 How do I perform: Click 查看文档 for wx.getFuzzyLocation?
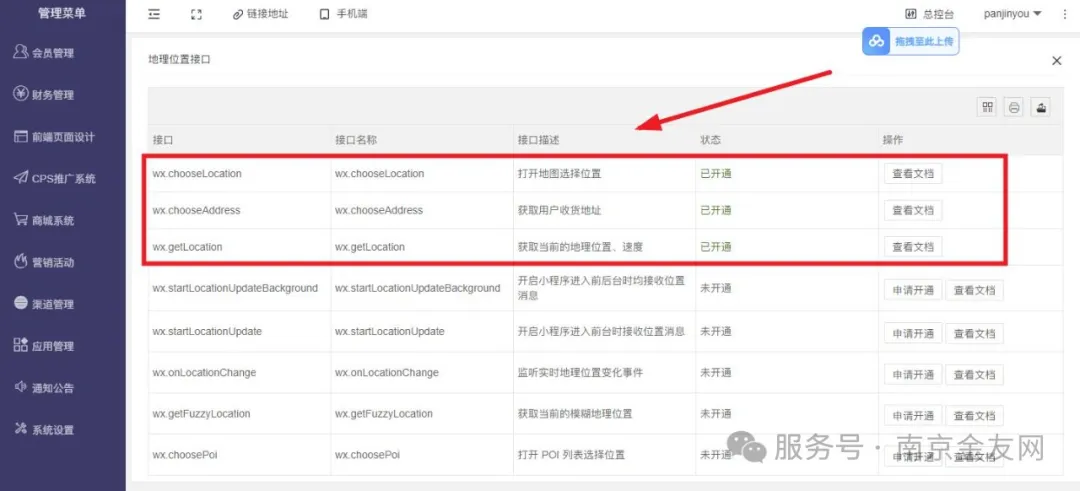tap(974, 416)
